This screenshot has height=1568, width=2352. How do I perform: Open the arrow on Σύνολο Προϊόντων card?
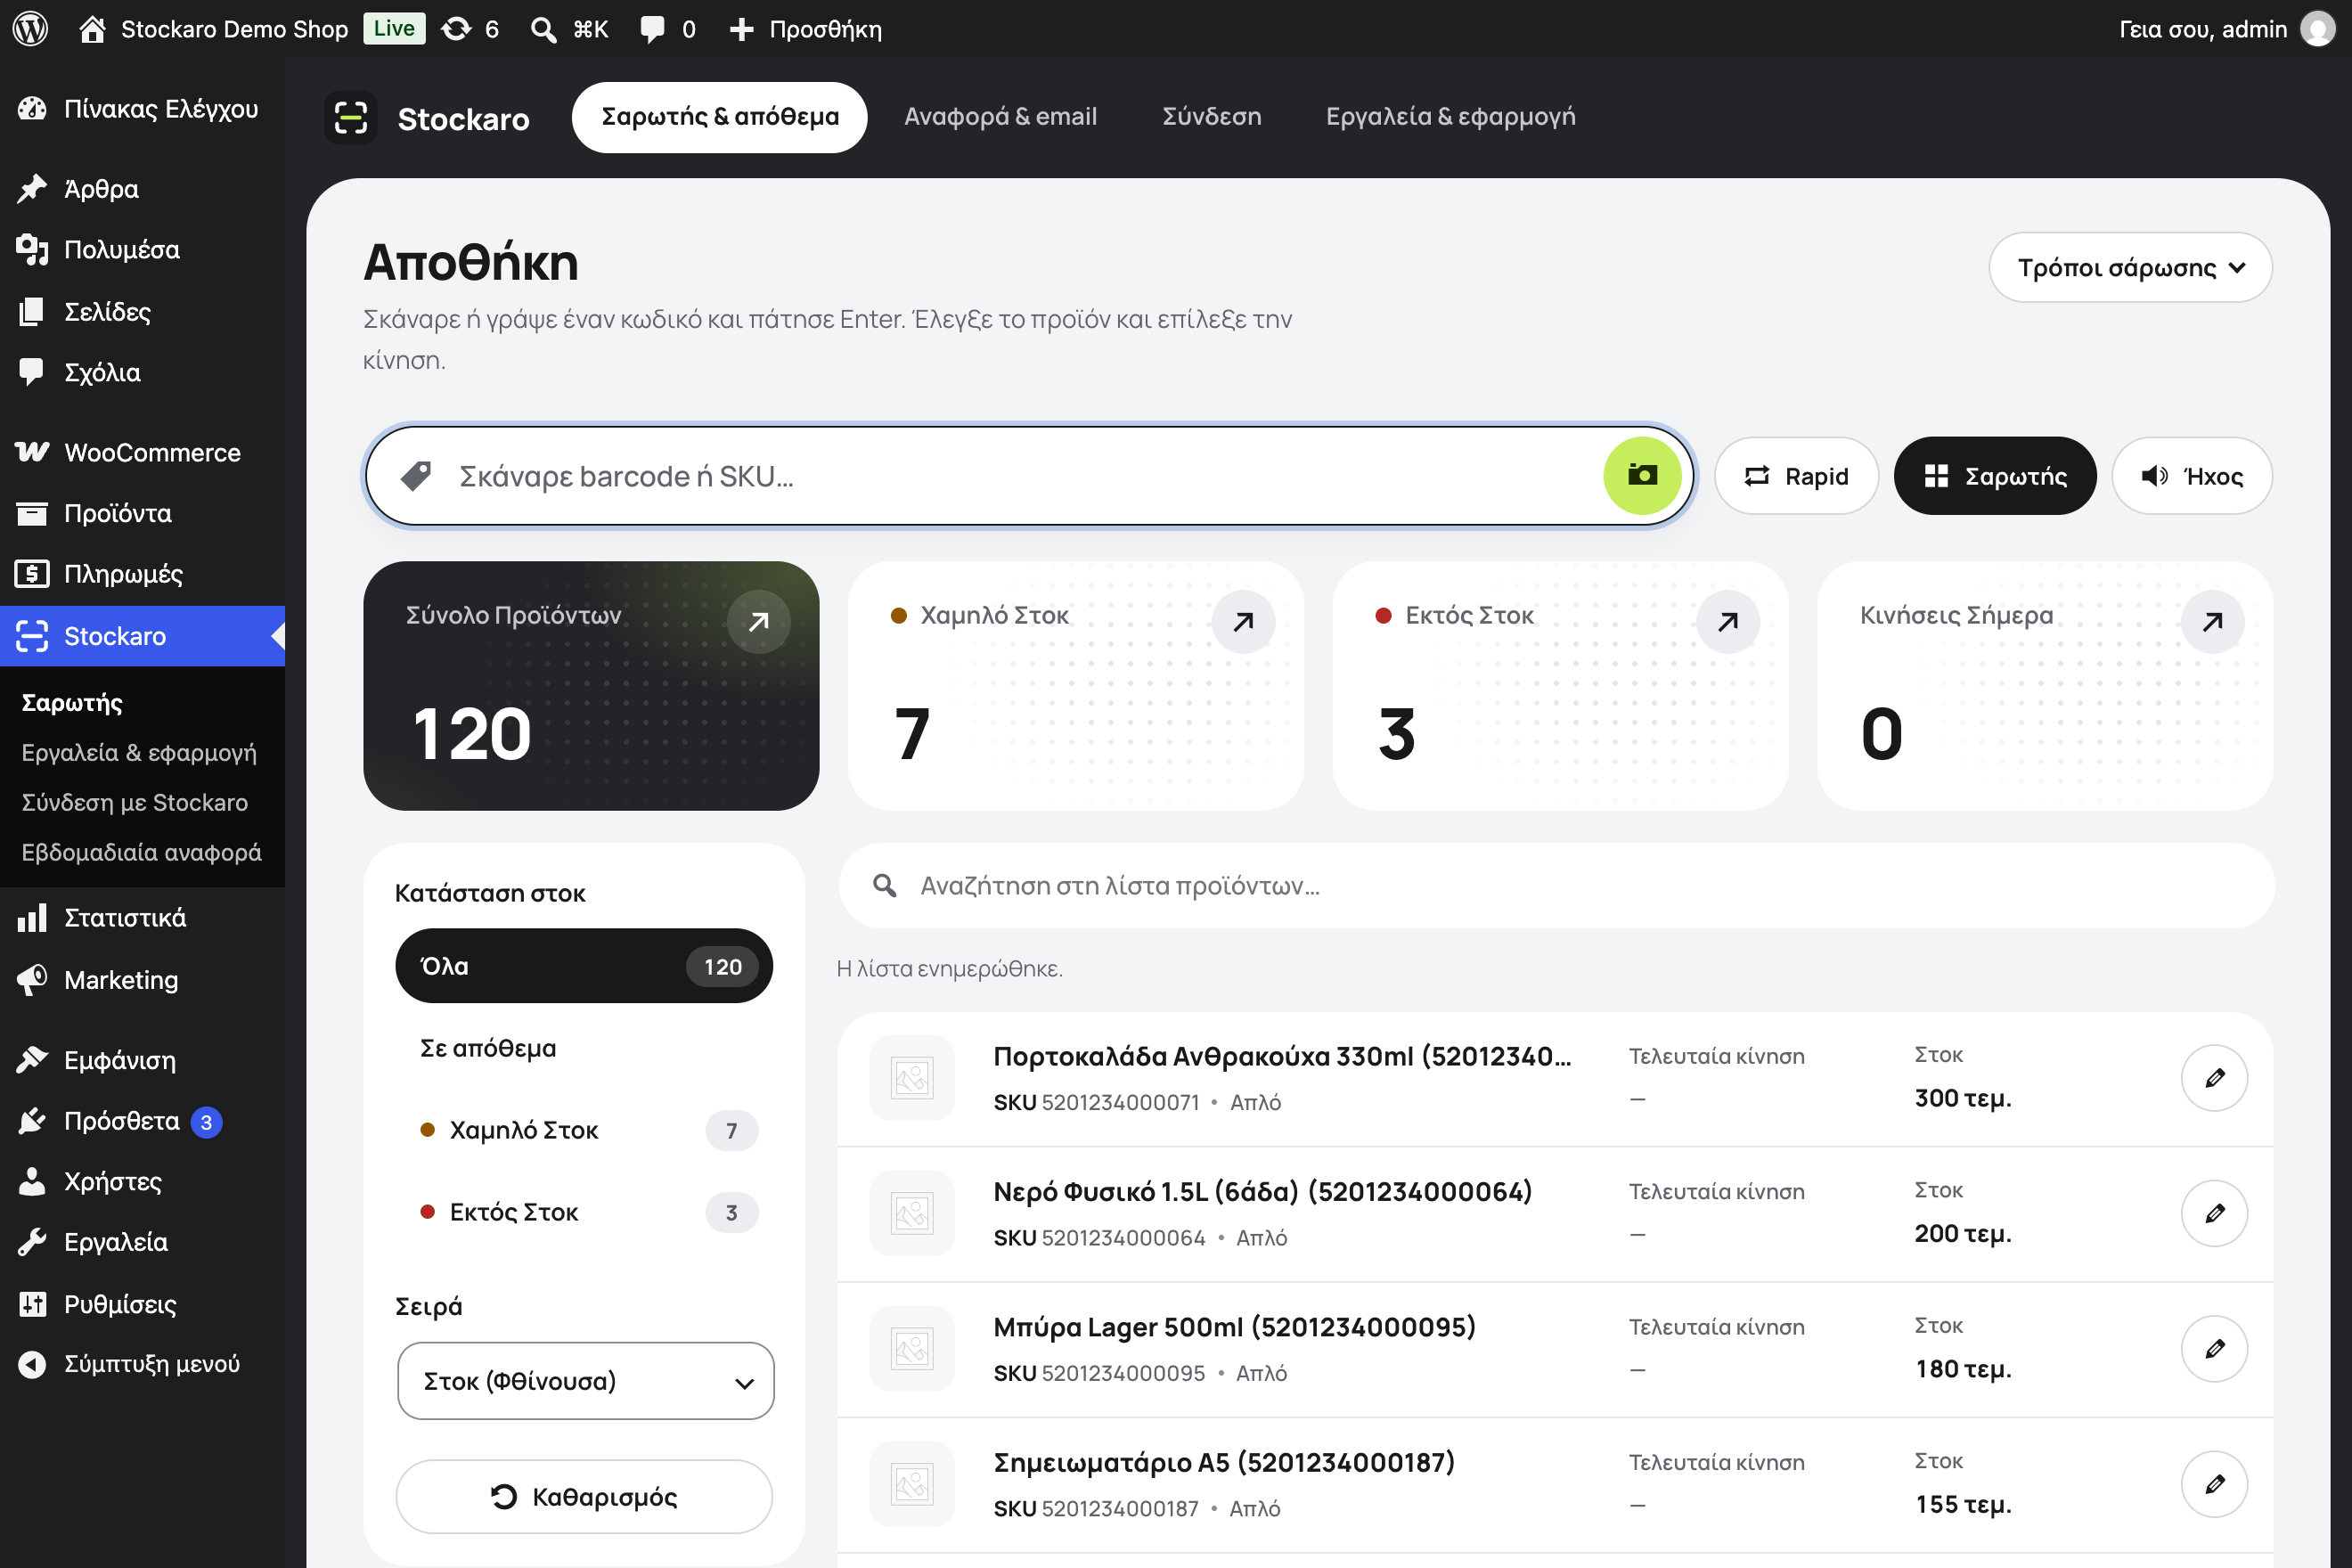click(759, 622)
